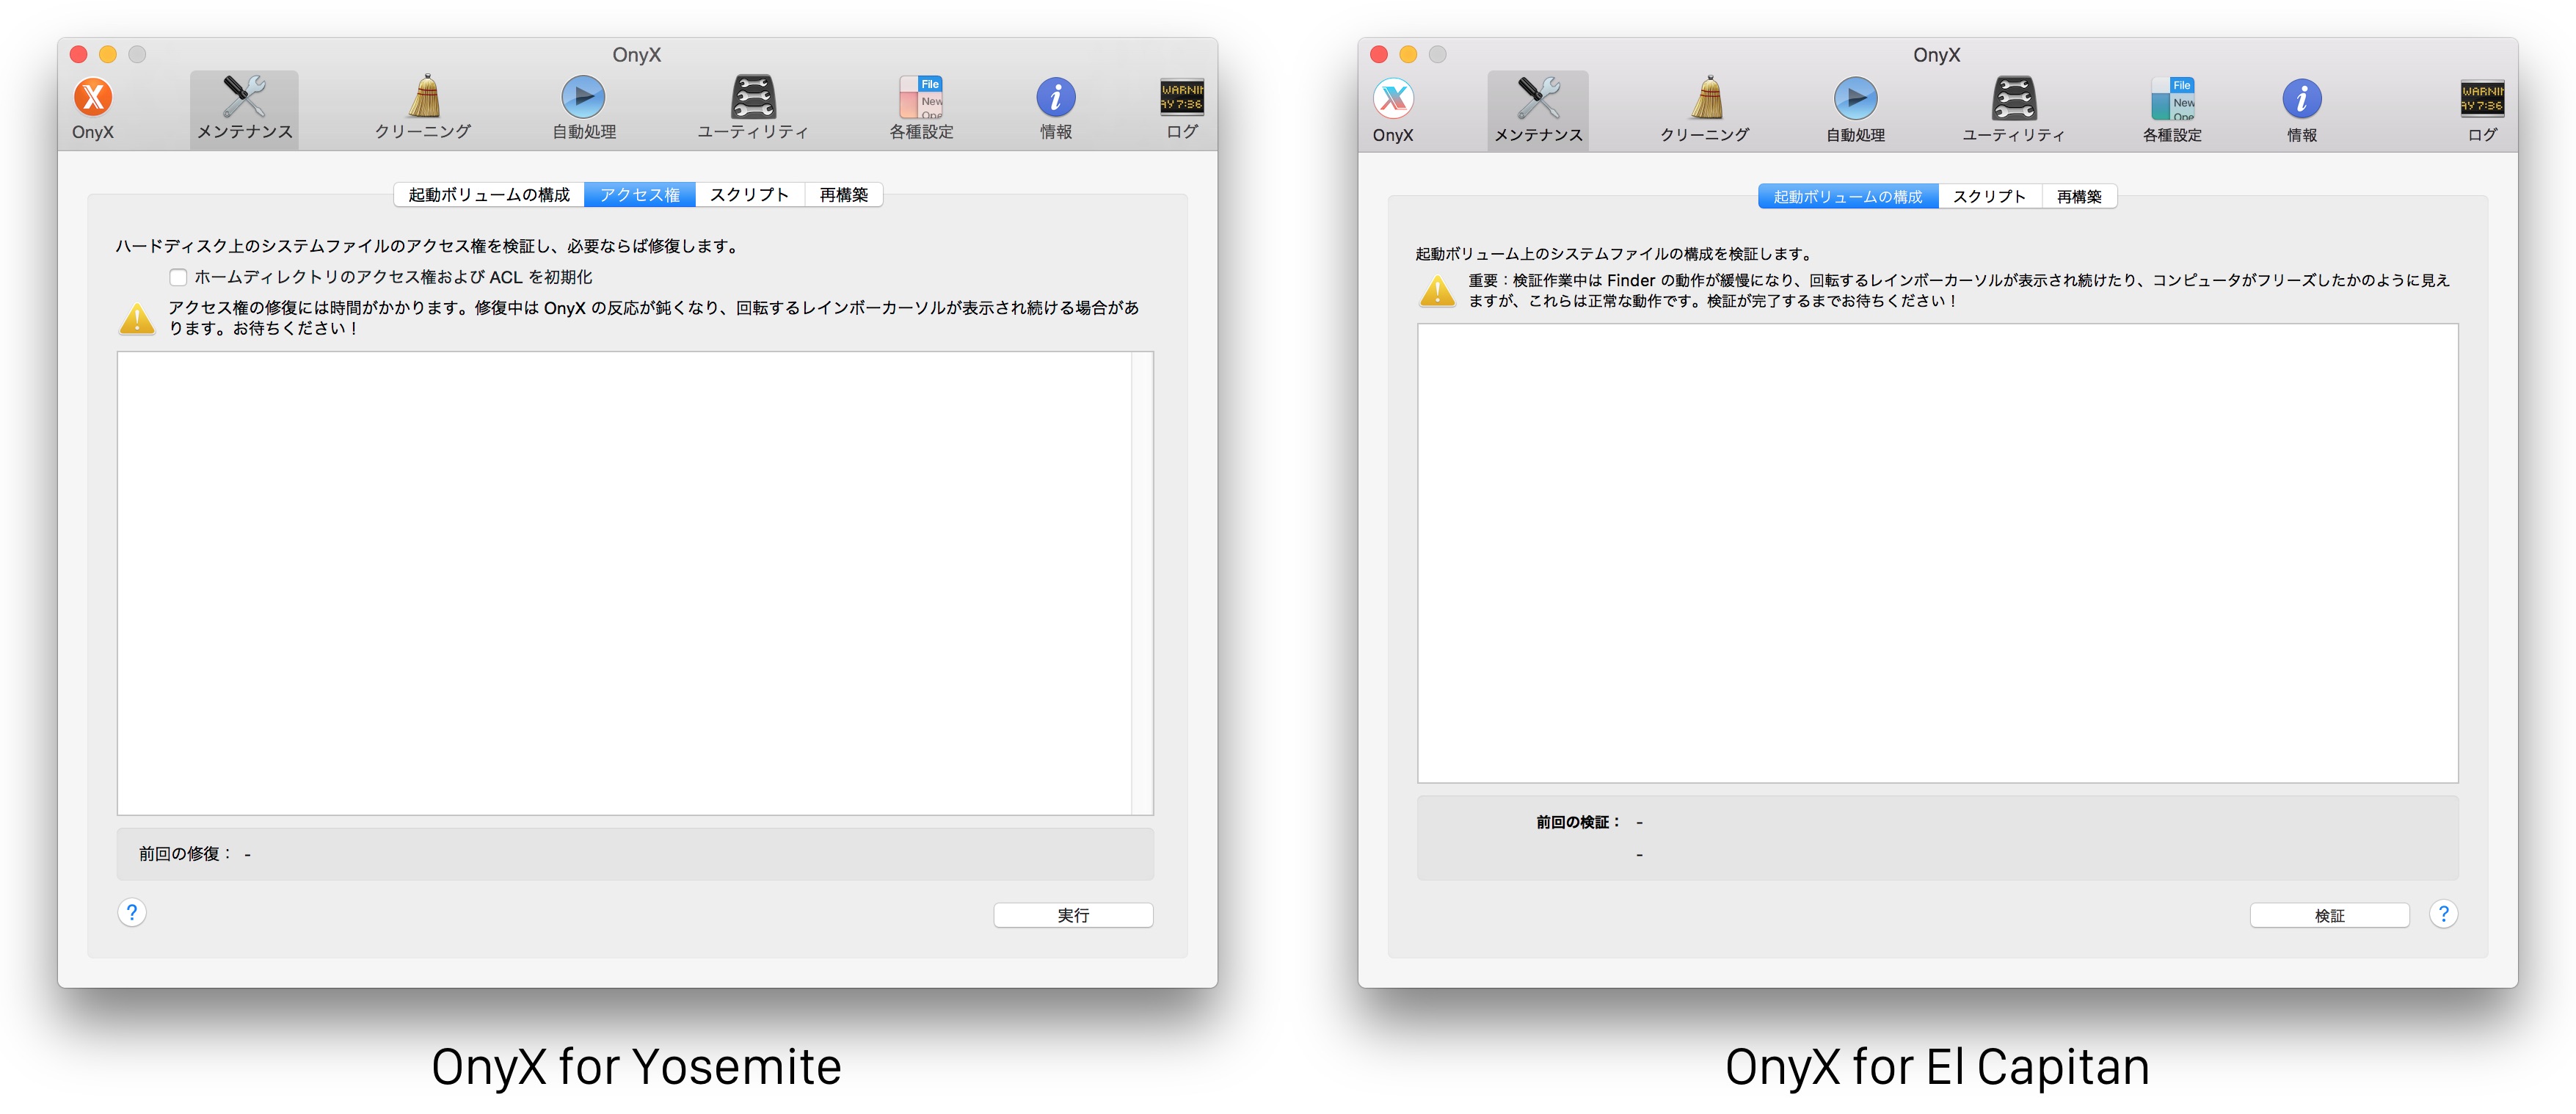
Task: Select the Maintenance tools icon in El Capitan window
Action: point(1538,99)
